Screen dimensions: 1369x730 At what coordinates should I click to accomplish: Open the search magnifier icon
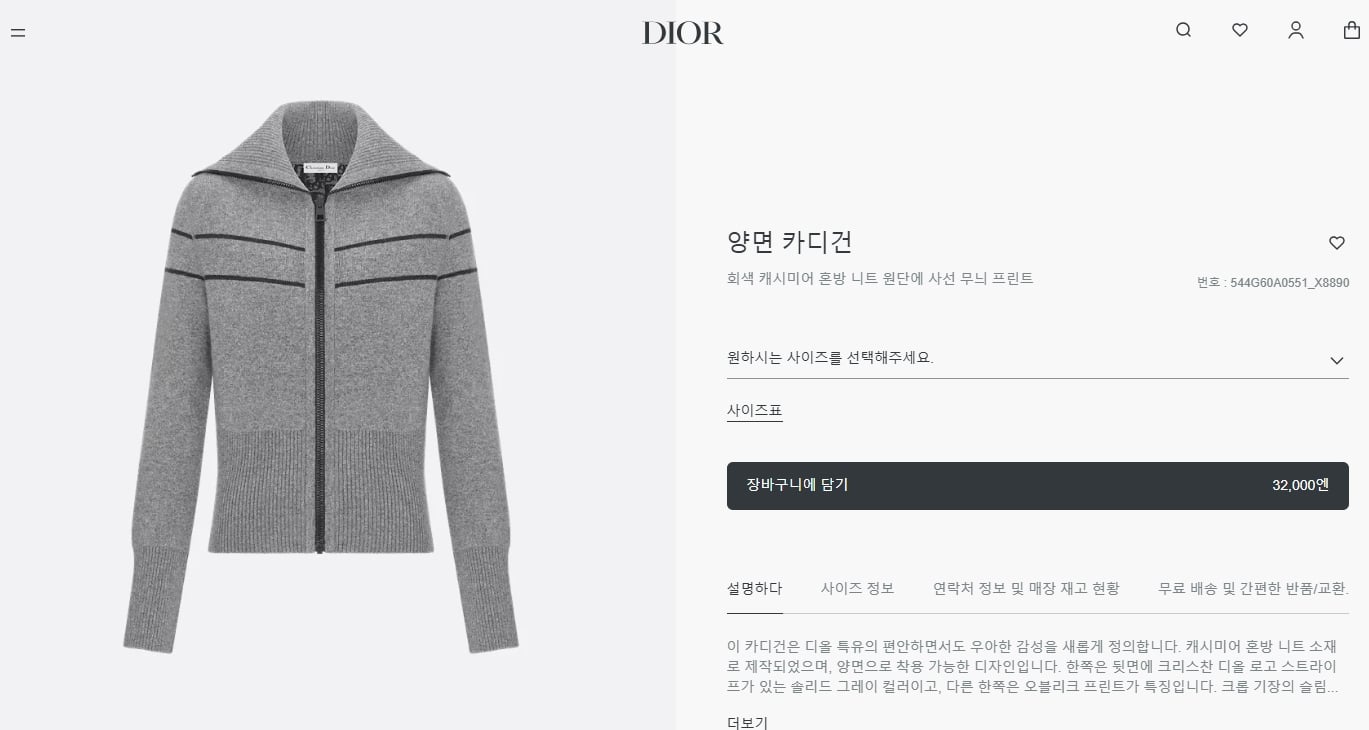tap(1183, 30)
